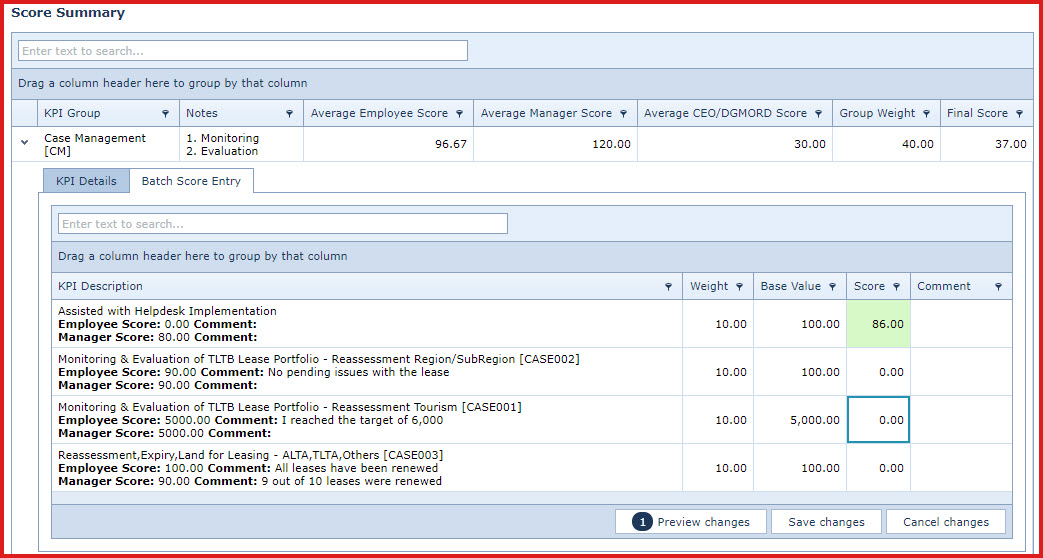Click the Save changes button
1043x558 pixels.
826,522
